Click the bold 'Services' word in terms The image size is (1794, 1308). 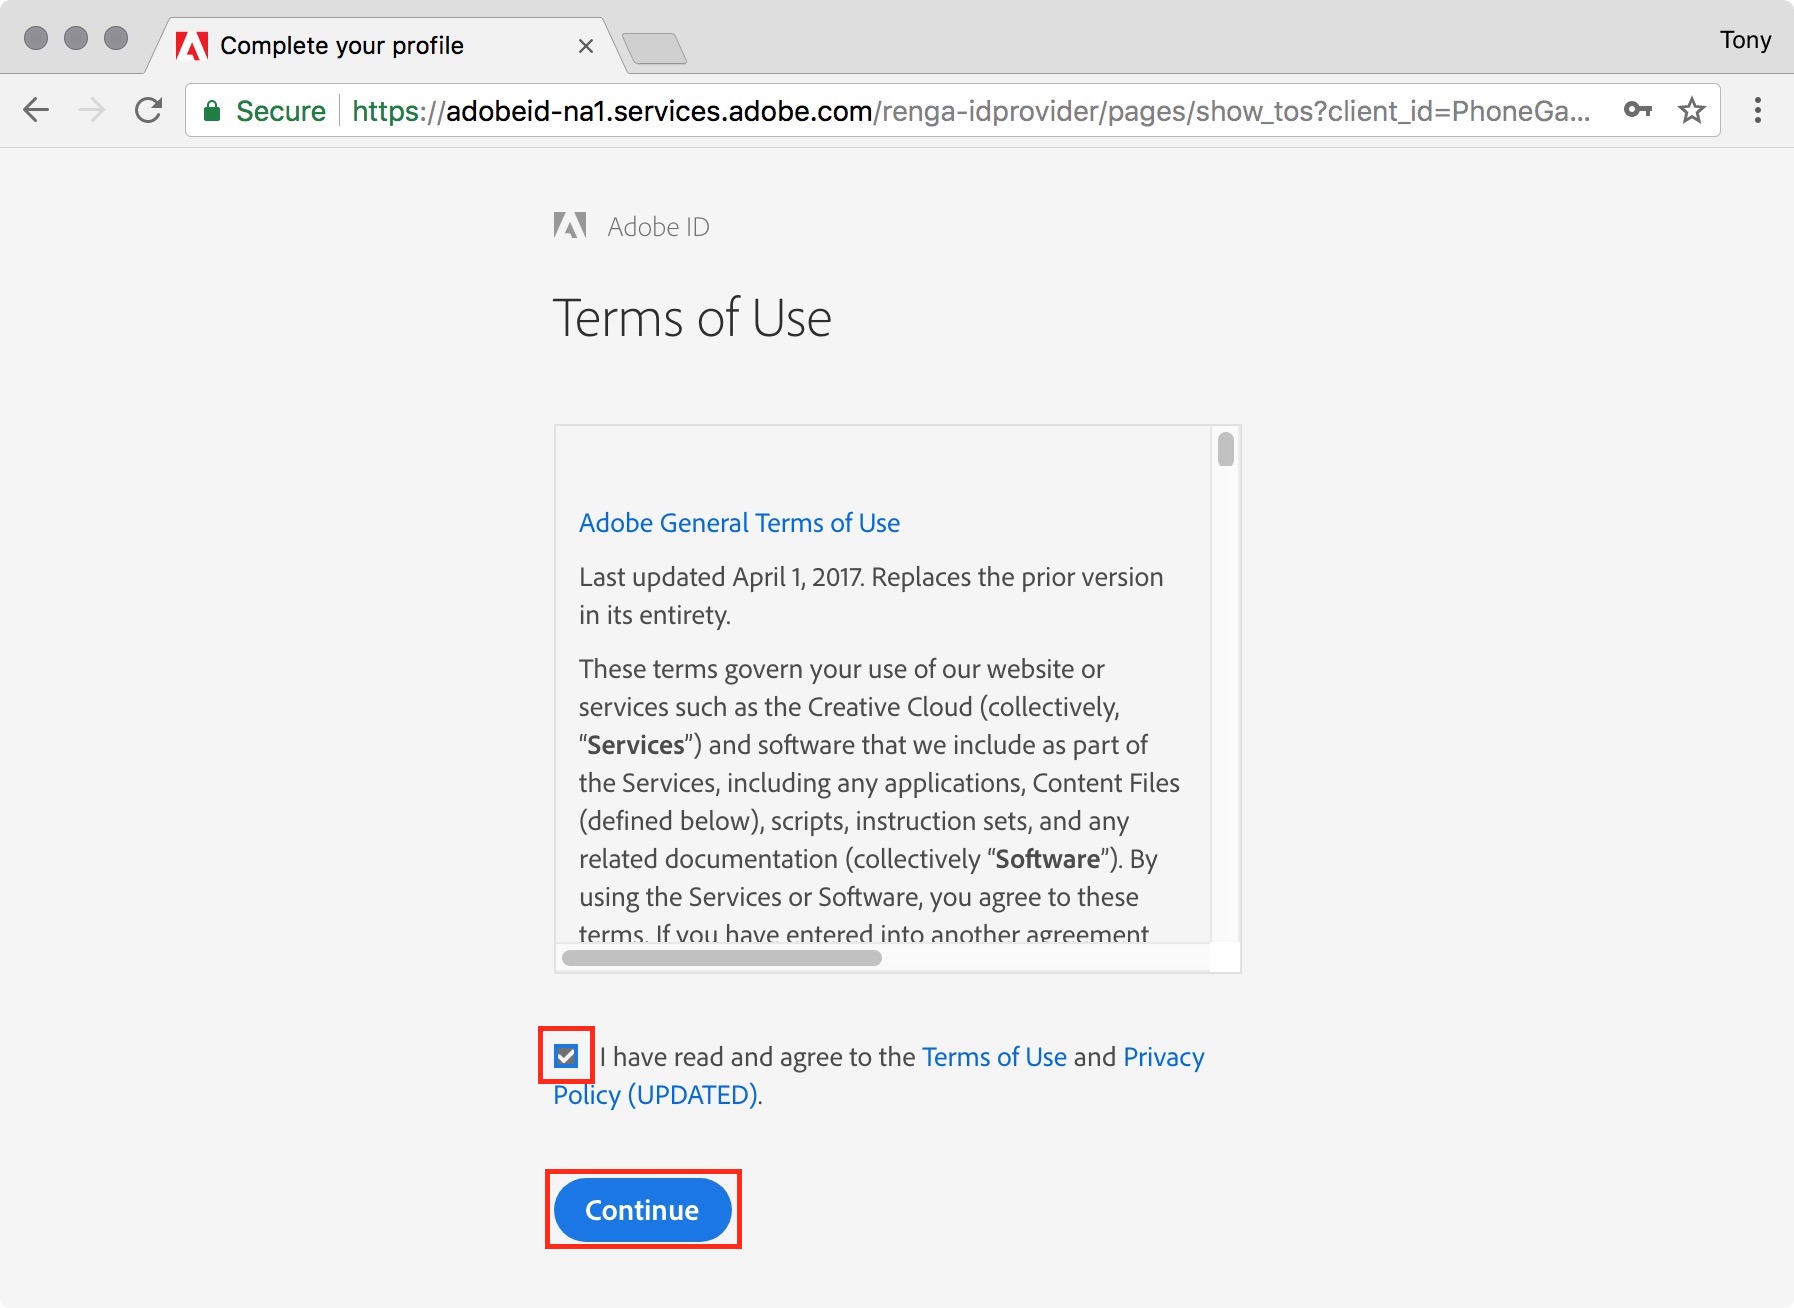[x=636, y=745]
